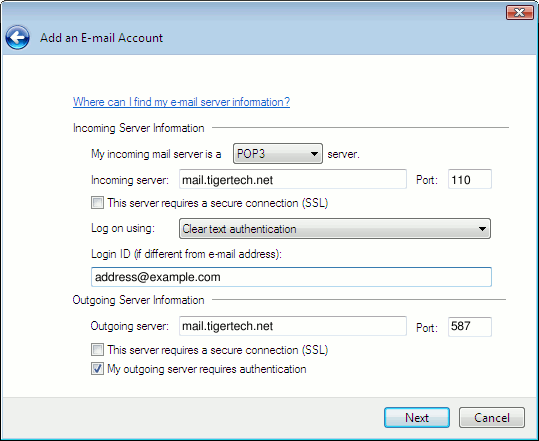539x441 pixels.
Task: Click the outgoing Port field showing 587
Action: pyautogui.click(x=470, y=327)
